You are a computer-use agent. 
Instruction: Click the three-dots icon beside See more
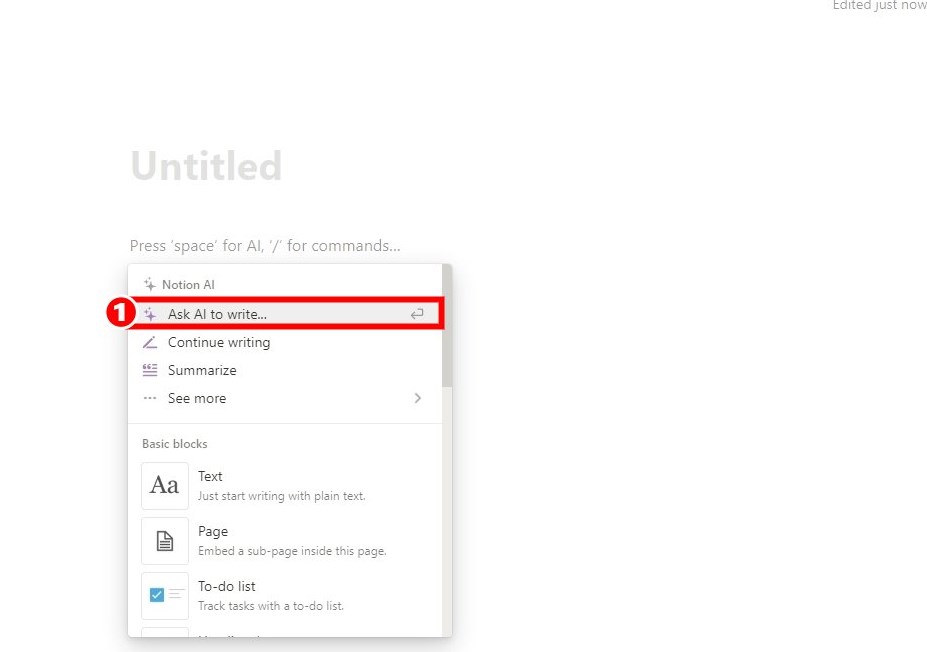[x=150, y=398]
